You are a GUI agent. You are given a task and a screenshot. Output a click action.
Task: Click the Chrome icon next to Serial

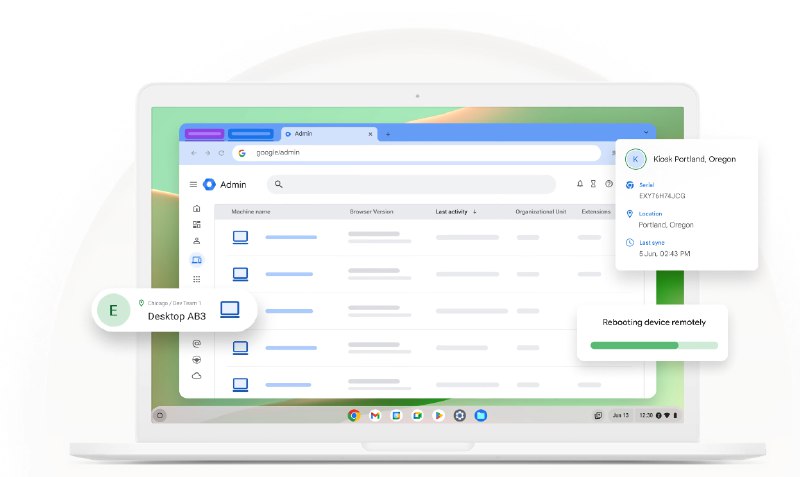630,185
